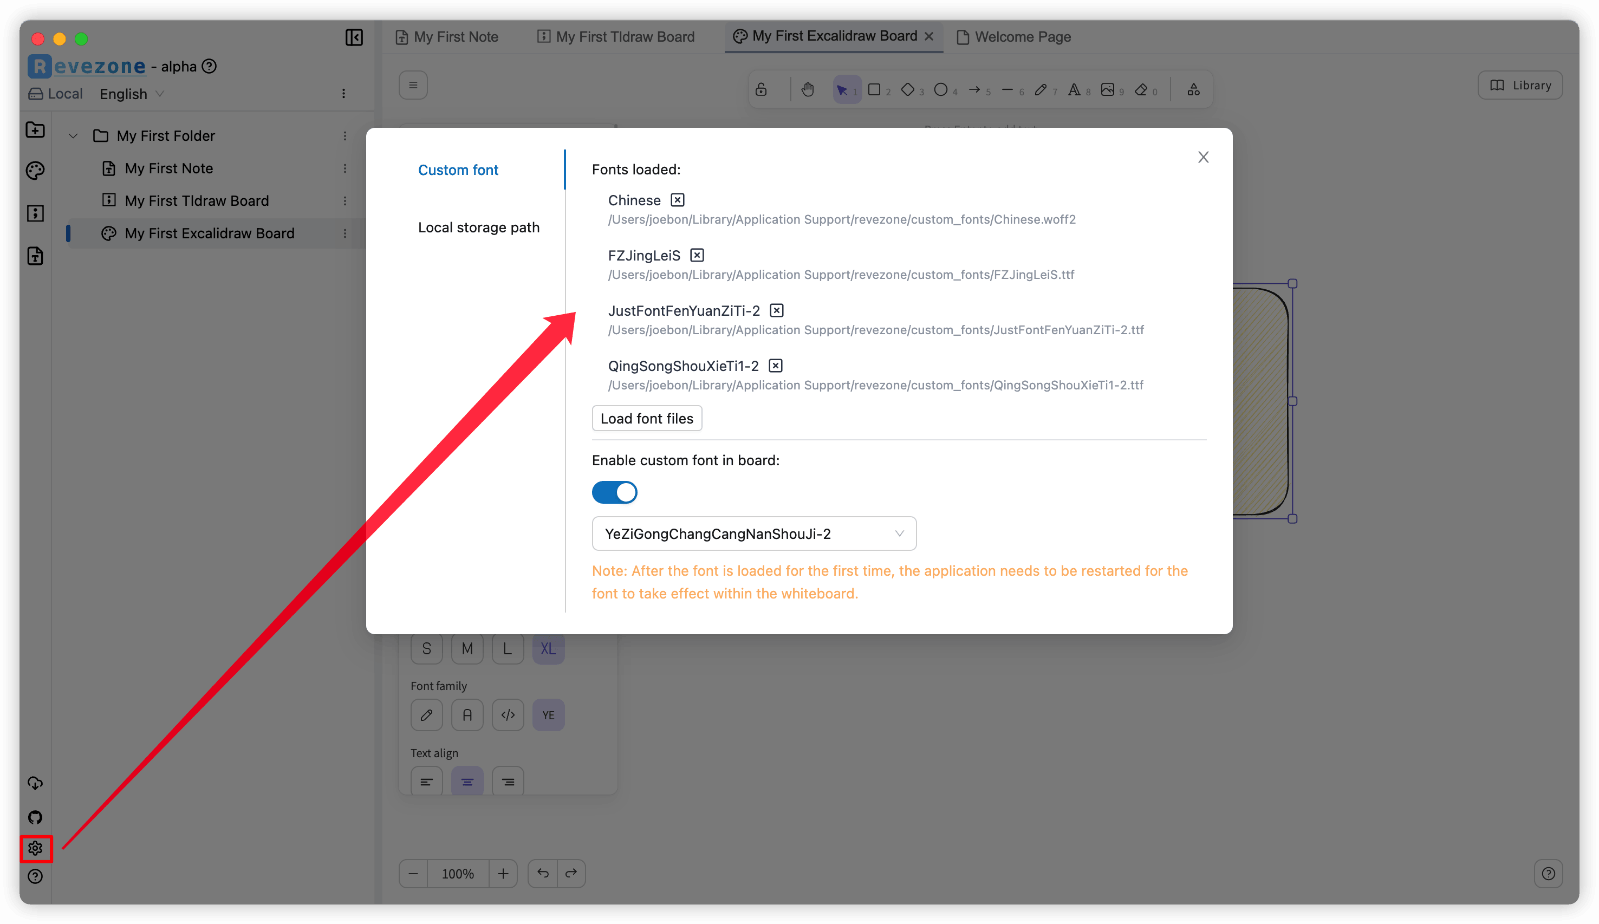Screen dimensions: 1599x924
Task: Click the add new folder icon
Action: pyautogui.click(x=35, y=130)
